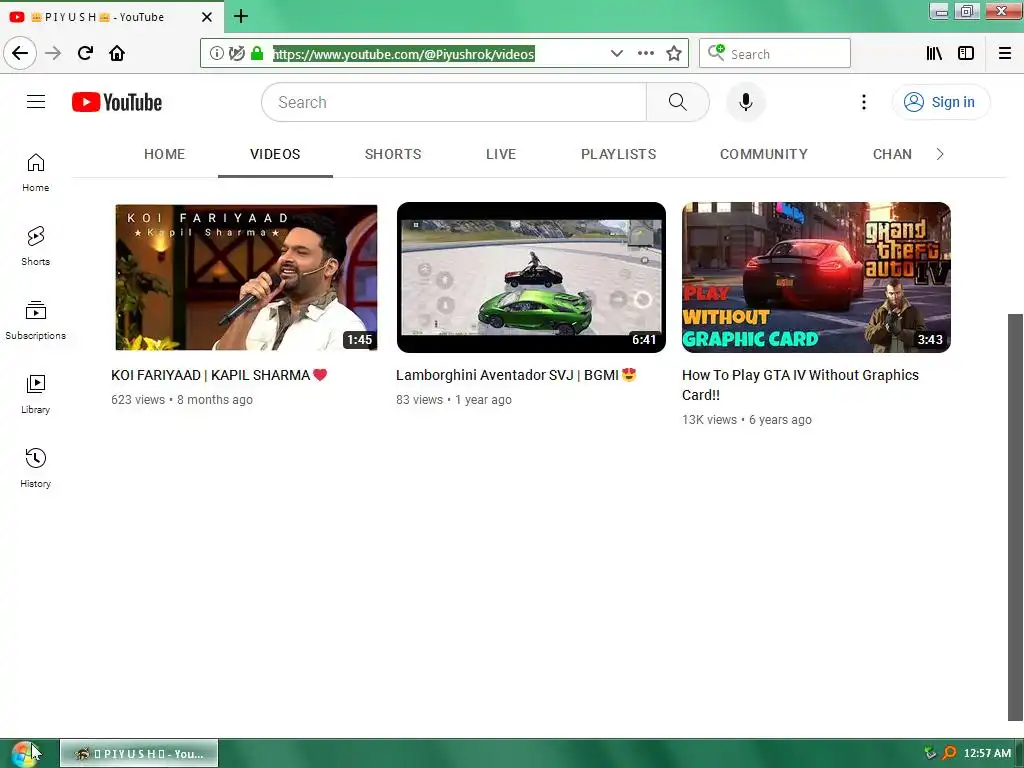
Task: Close the PIYUSH YouTube tab
Action: pyautogui.click(x=207, y=17)
